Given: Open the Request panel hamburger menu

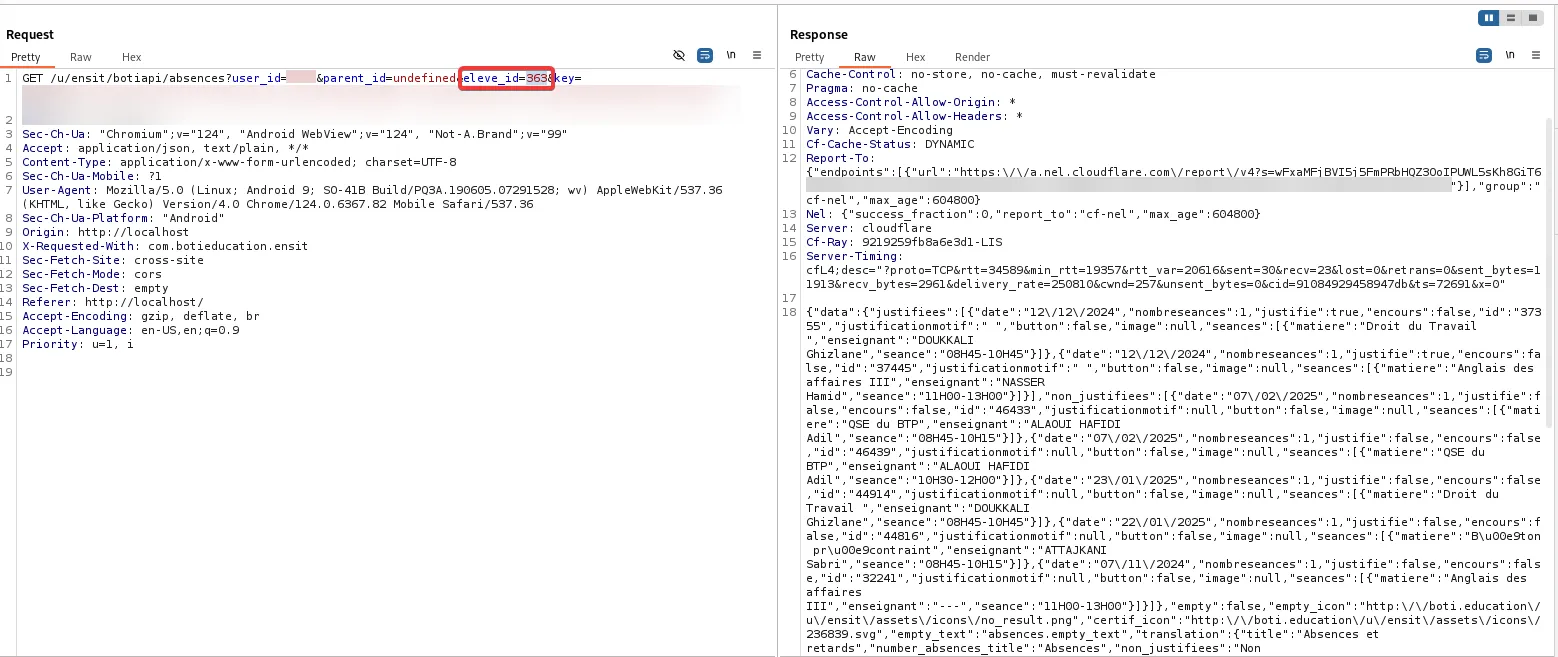Looking at the screenshot, I should point(757,56).
